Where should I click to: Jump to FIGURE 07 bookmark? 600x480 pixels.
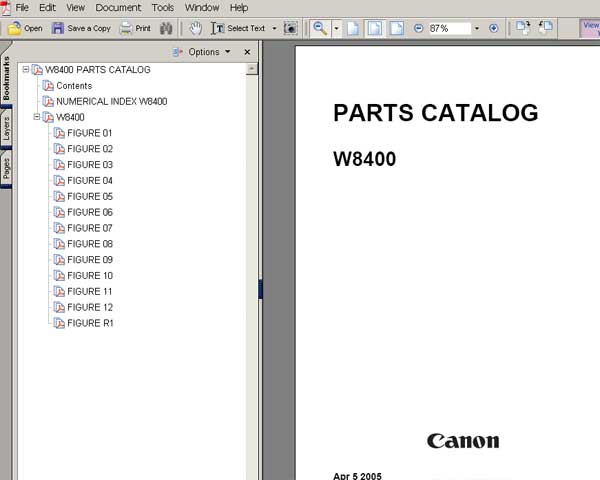(90, 228)
